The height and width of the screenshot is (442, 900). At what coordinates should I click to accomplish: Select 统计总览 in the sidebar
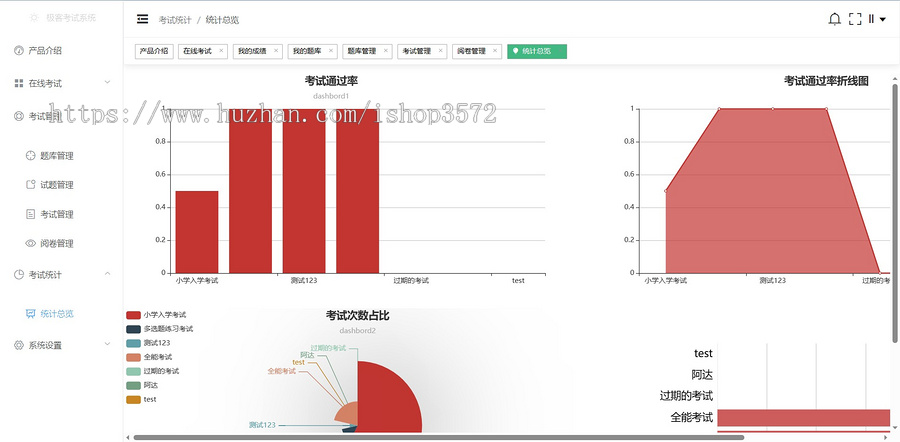point(57,313)
